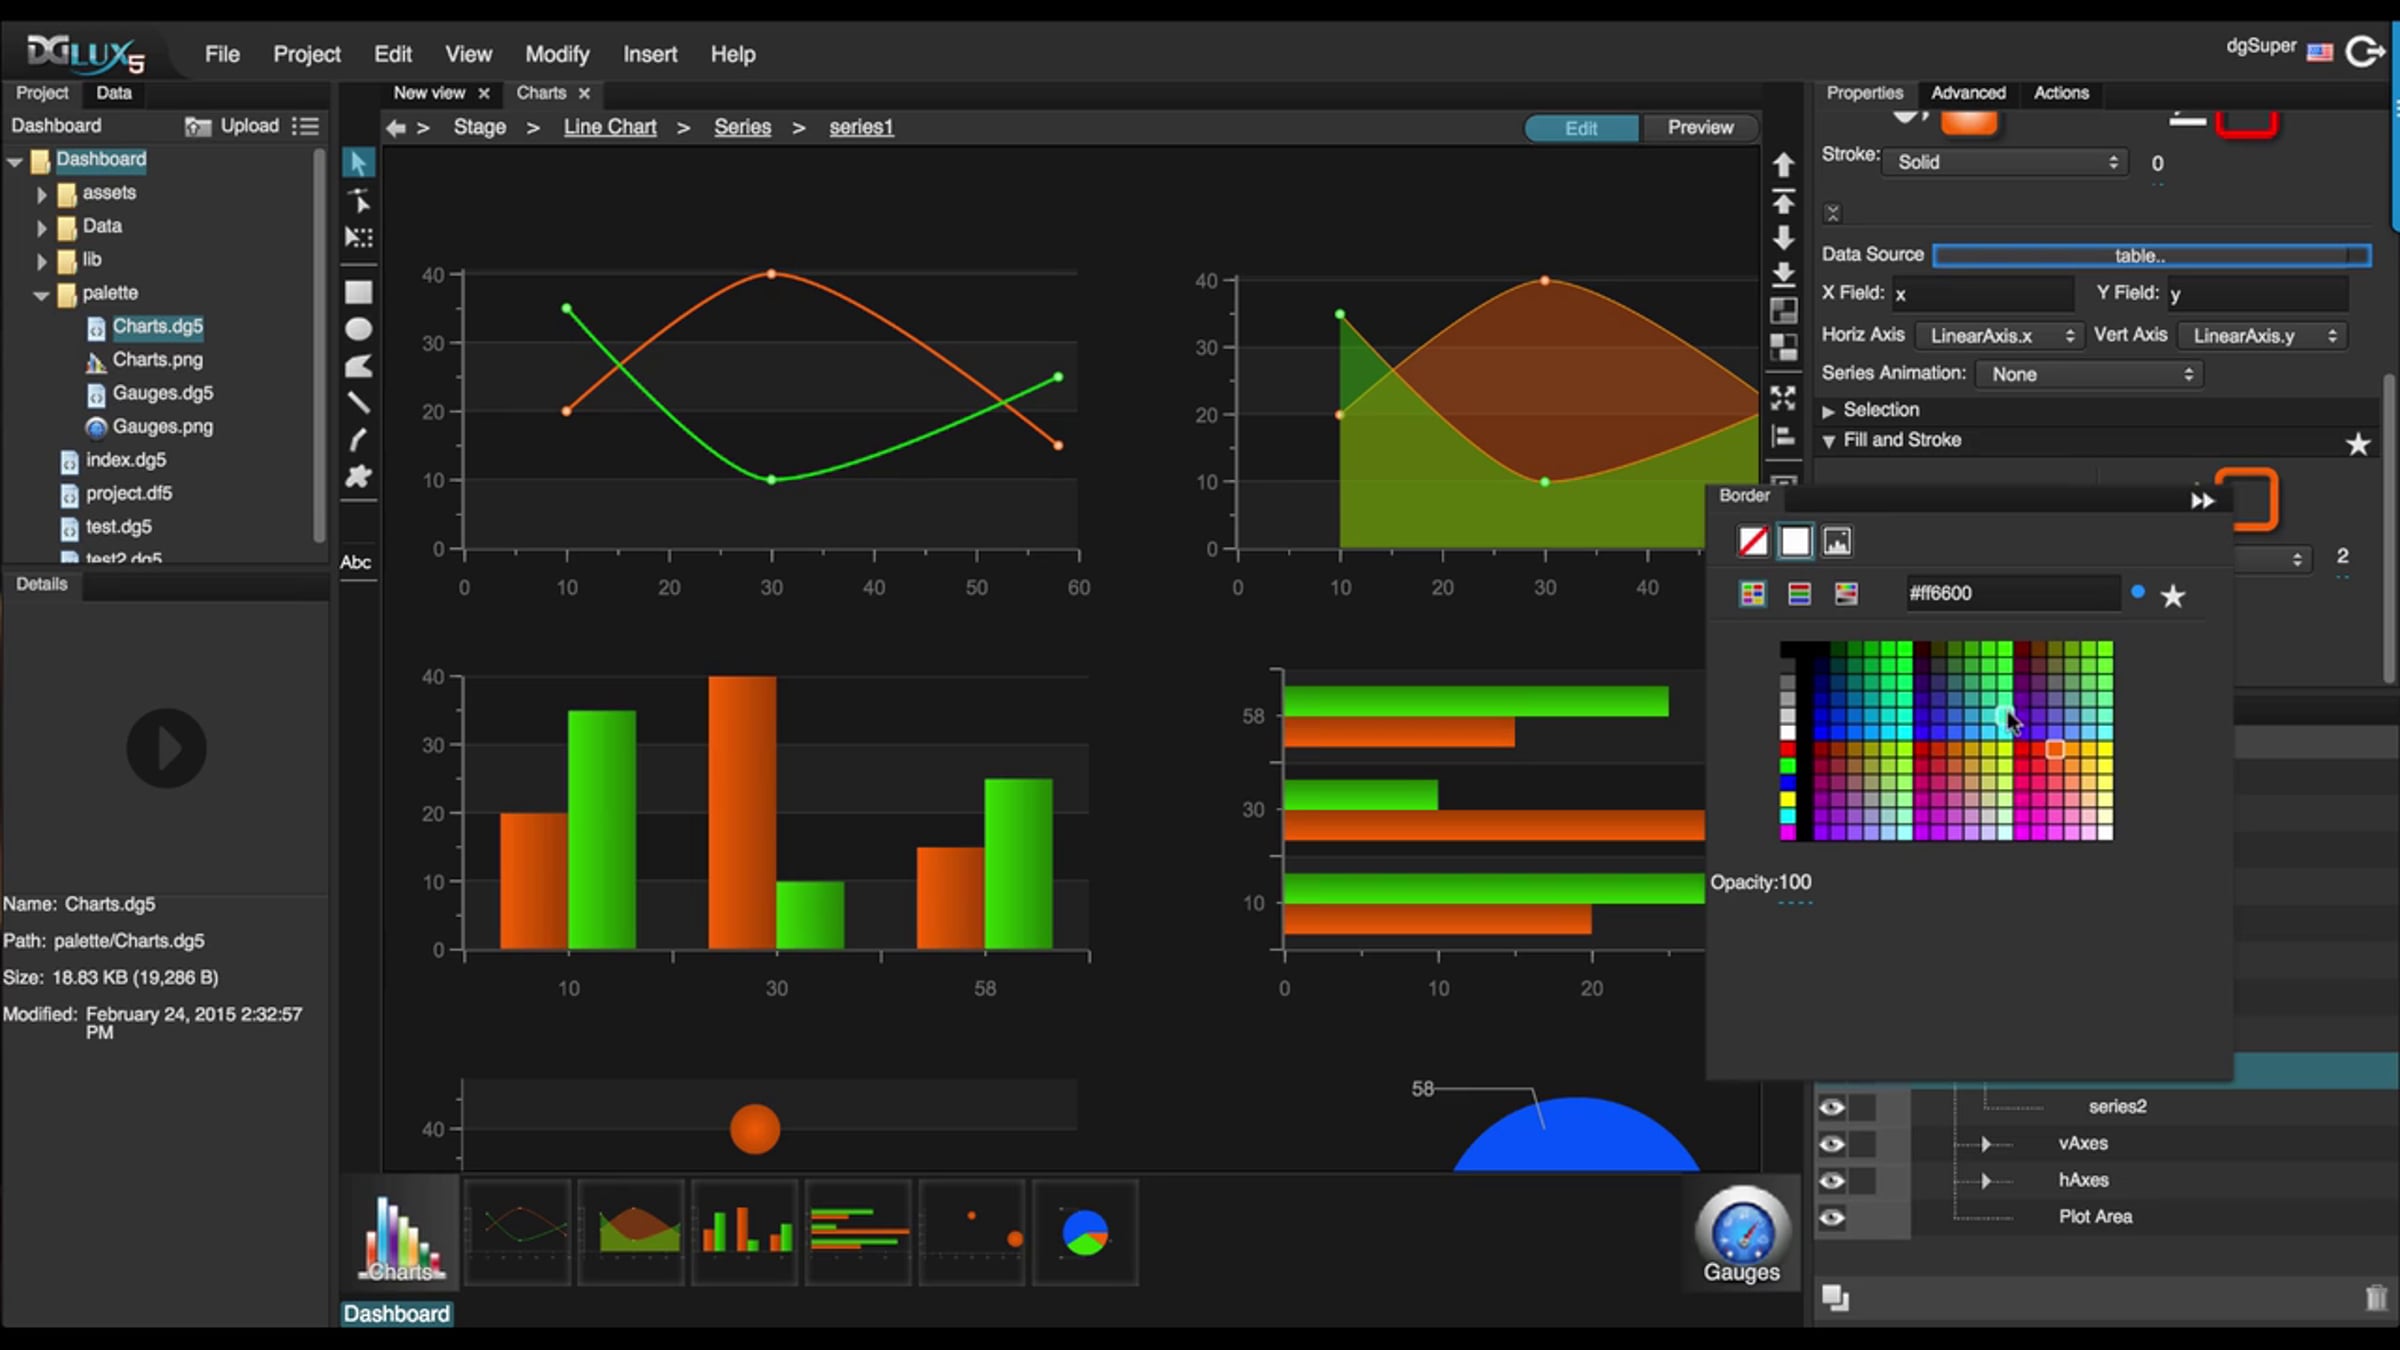
Task: Click the send backward down-arrow icon
Action: click(x=1783, y=238)
